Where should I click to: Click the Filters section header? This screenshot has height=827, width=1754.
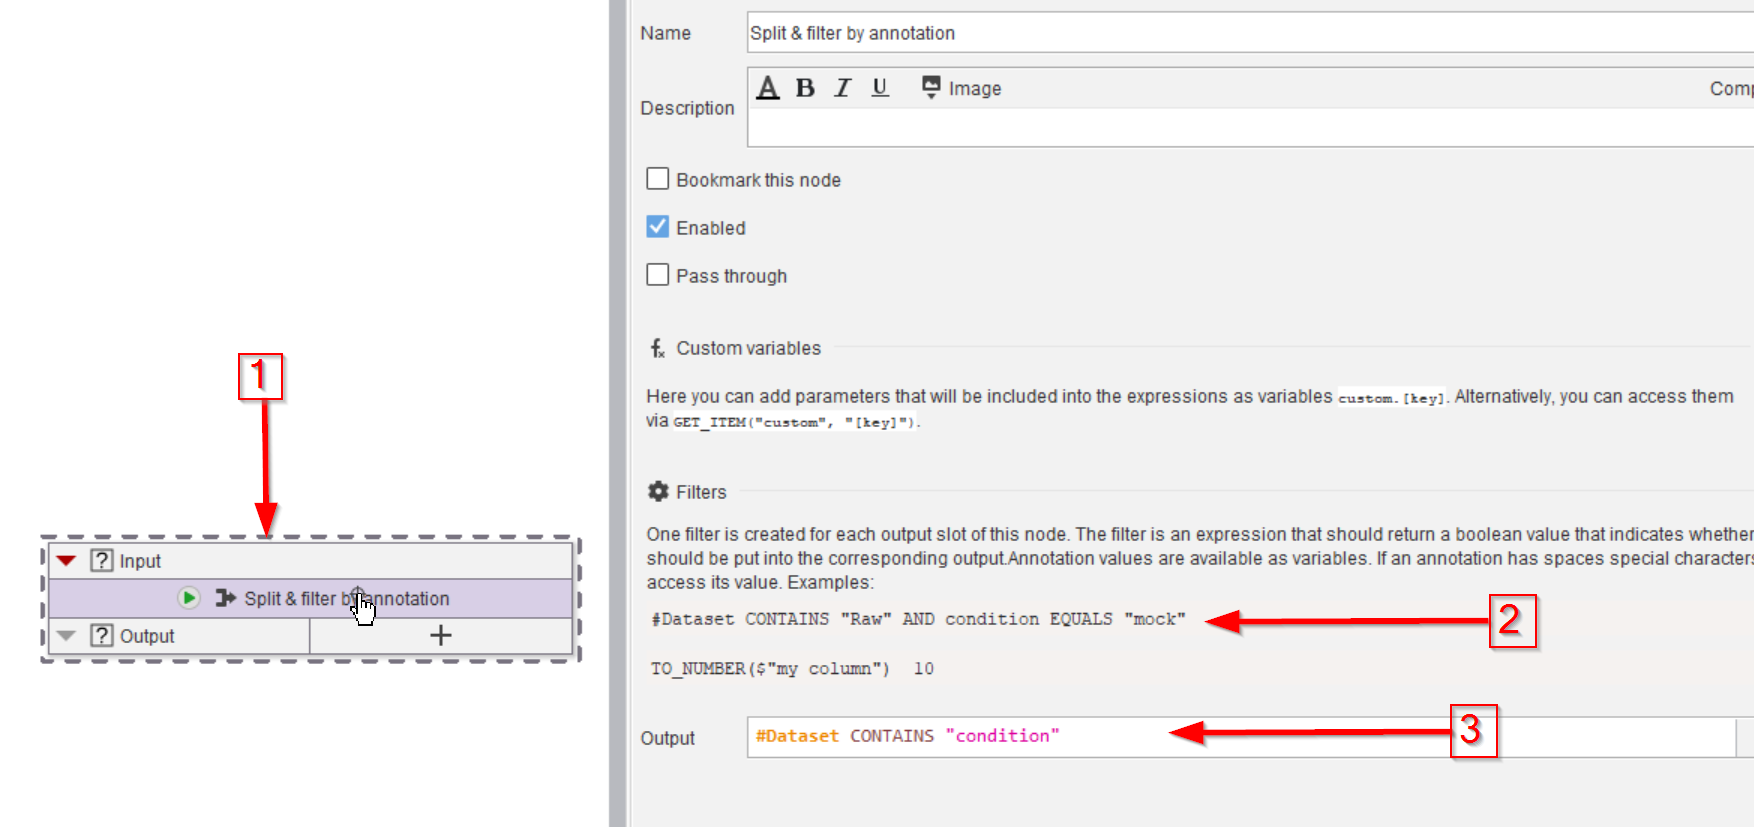click(x=700, y=492)
